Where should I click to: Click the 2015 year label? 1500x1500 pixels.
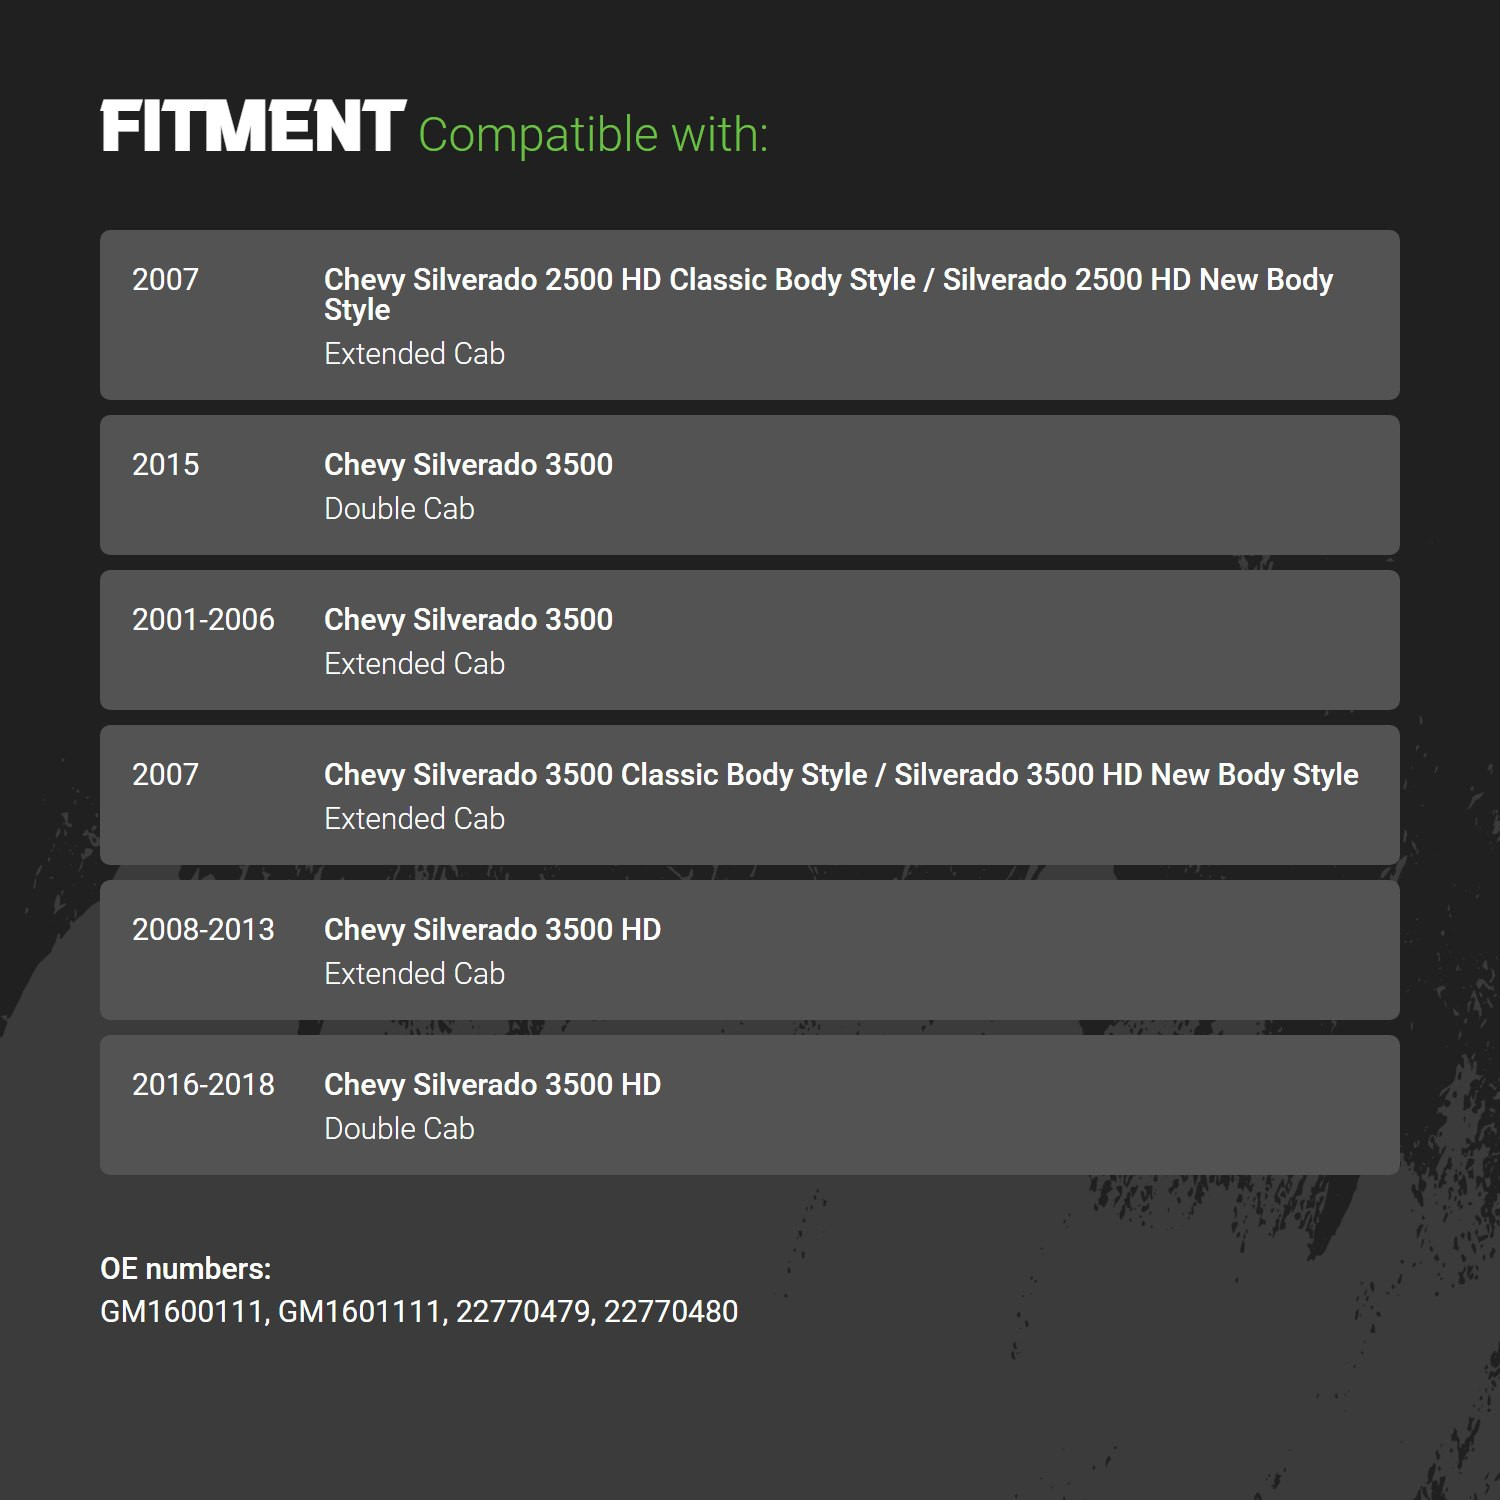pyautogui.click(x=166, y=464)
